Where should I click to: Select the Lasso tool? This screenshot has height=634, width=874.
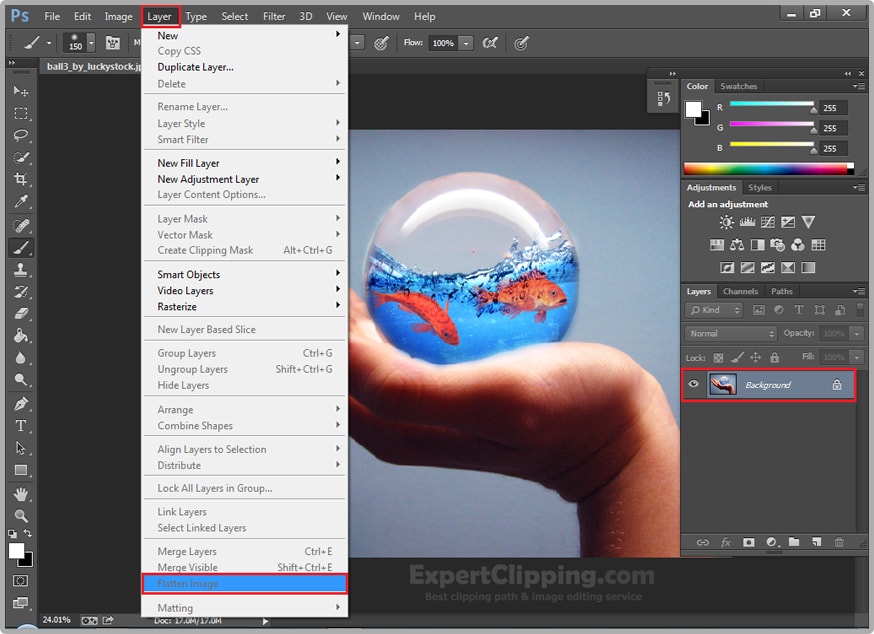(x=20, y=135)
